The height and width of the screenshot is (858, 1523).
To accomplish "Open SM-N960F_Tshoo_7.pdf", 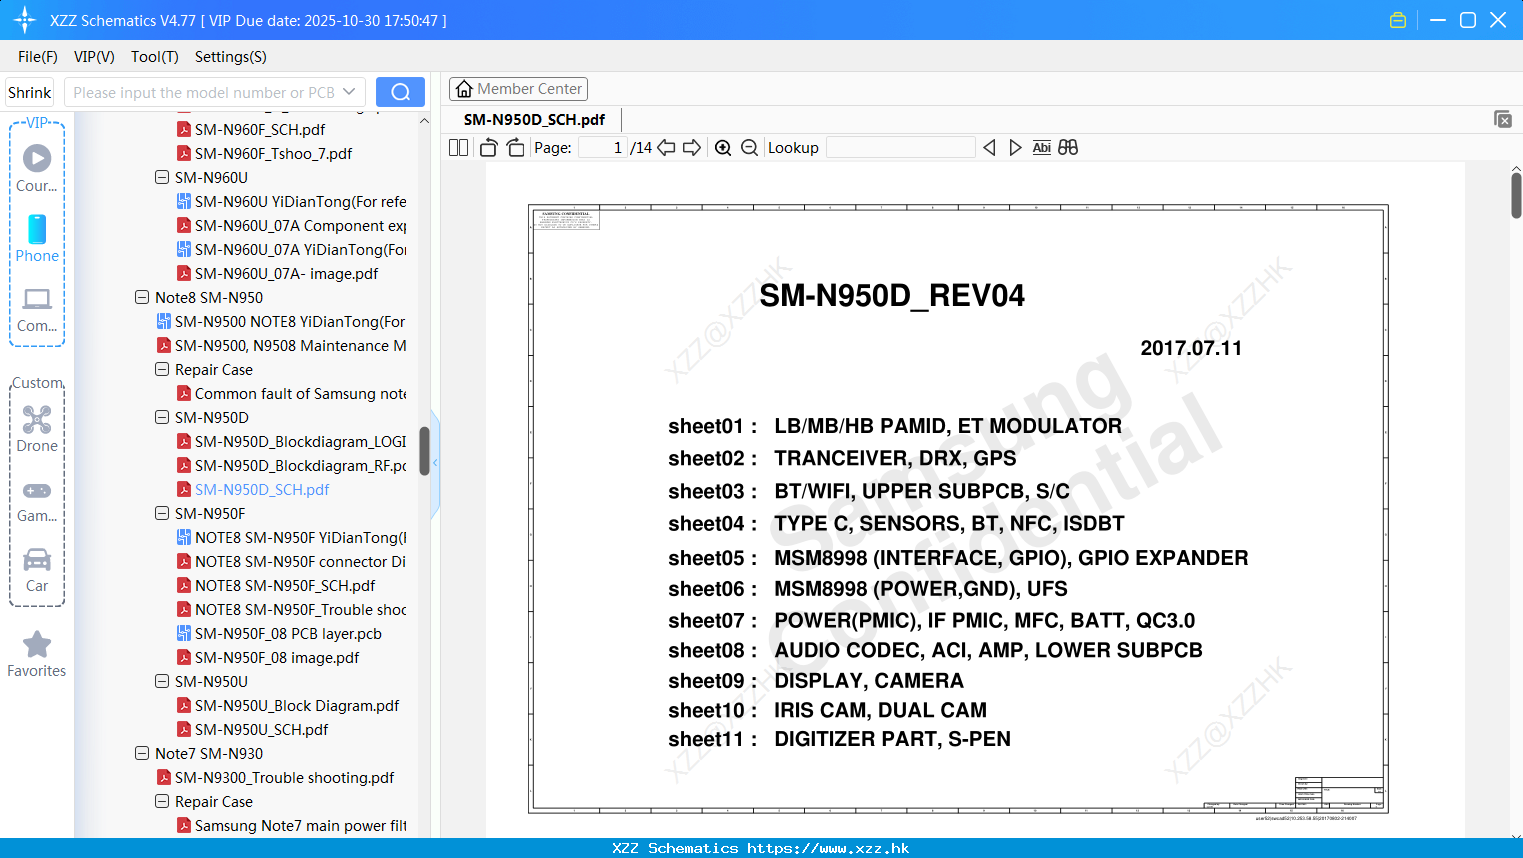I will click(273, 153).
